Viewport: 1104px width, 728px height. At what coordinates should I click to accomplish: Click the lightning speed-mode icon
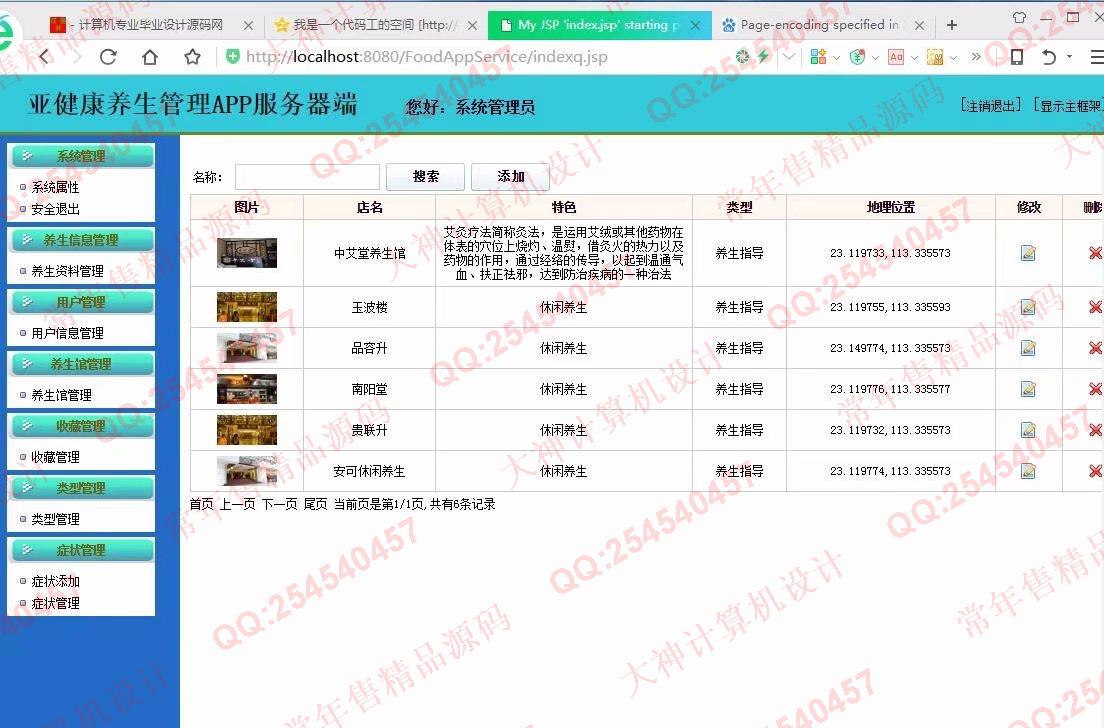coord(763,56)
